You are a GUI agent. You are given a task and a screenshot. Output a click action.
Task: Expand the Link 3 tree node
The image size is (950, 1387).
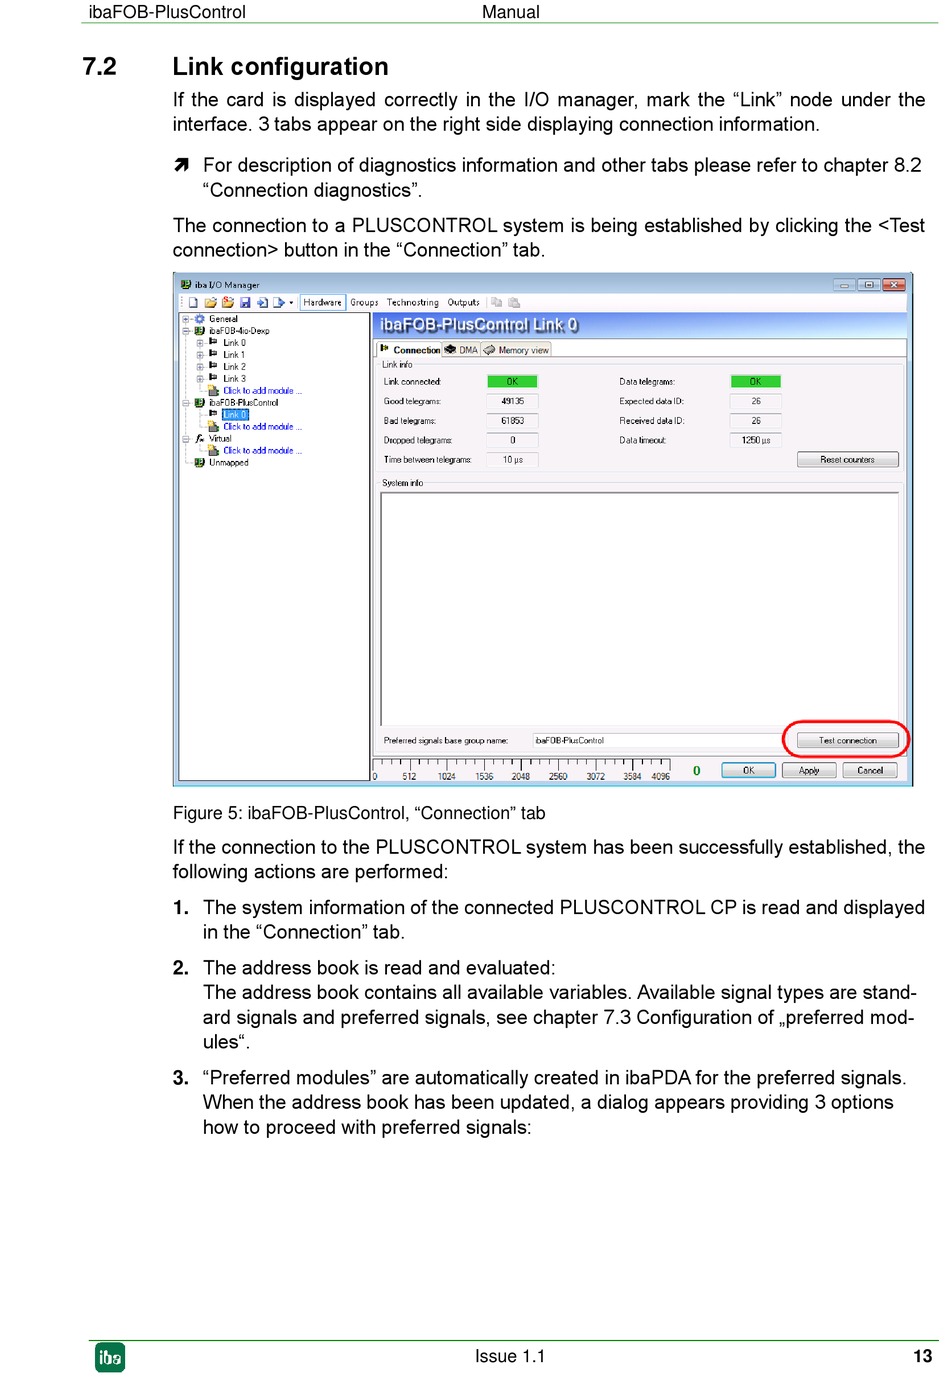point(200,379)
